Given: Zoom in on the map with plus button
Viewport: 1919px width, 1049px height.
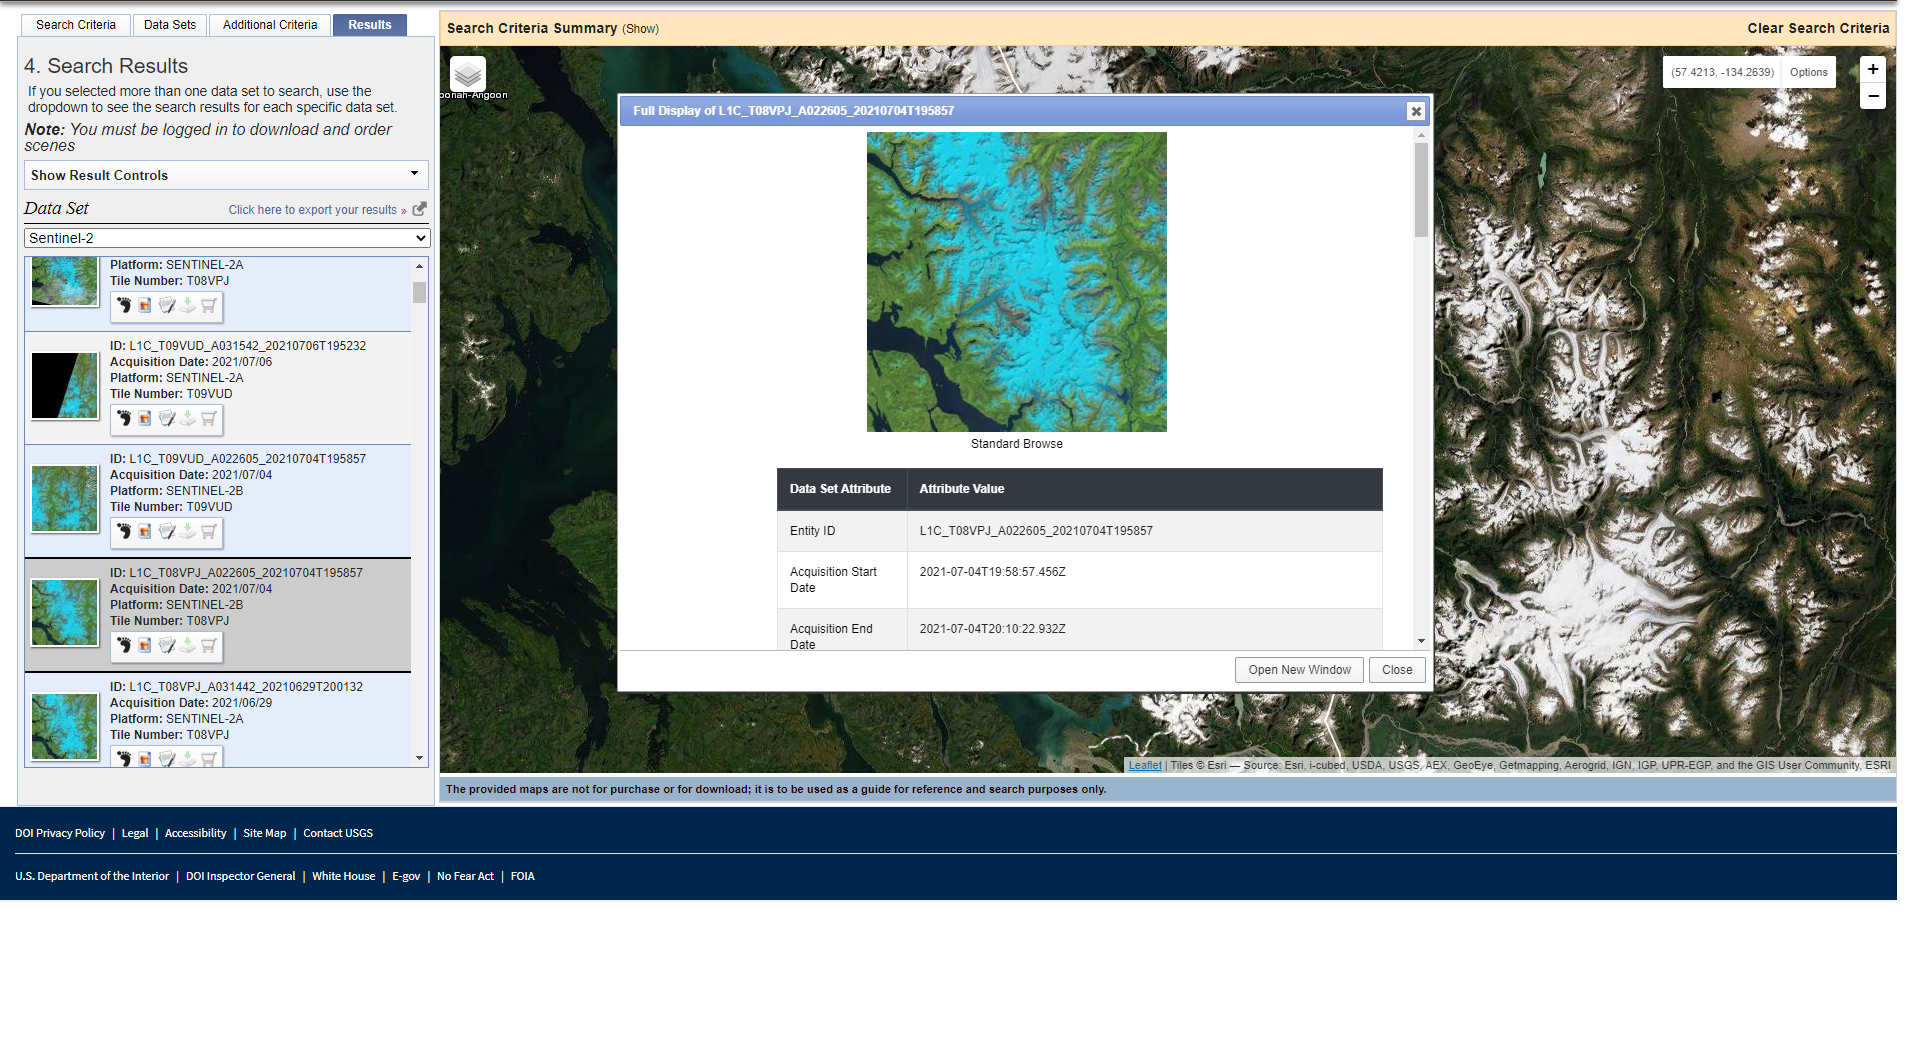Looking at the screenshot, I should [x=1872, y=69].
